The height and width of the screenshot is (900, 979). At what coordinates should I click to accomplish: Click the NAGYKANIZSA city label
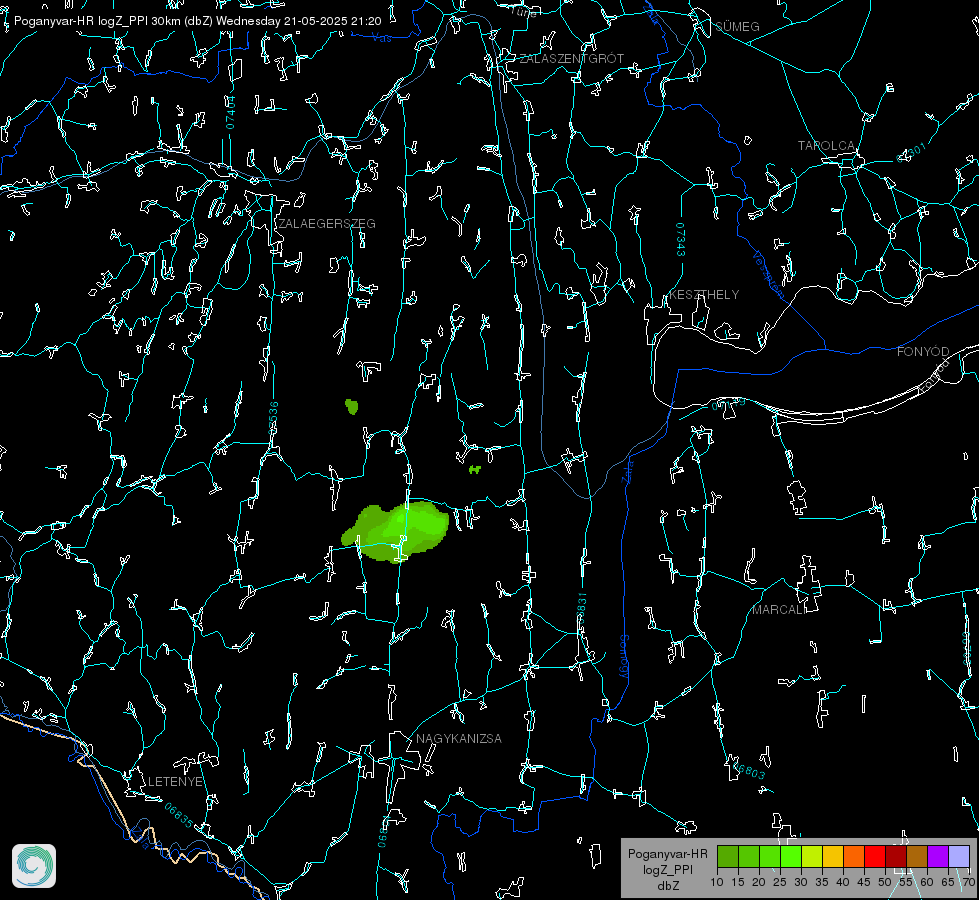pyautogui.click(x=459, y=738)
